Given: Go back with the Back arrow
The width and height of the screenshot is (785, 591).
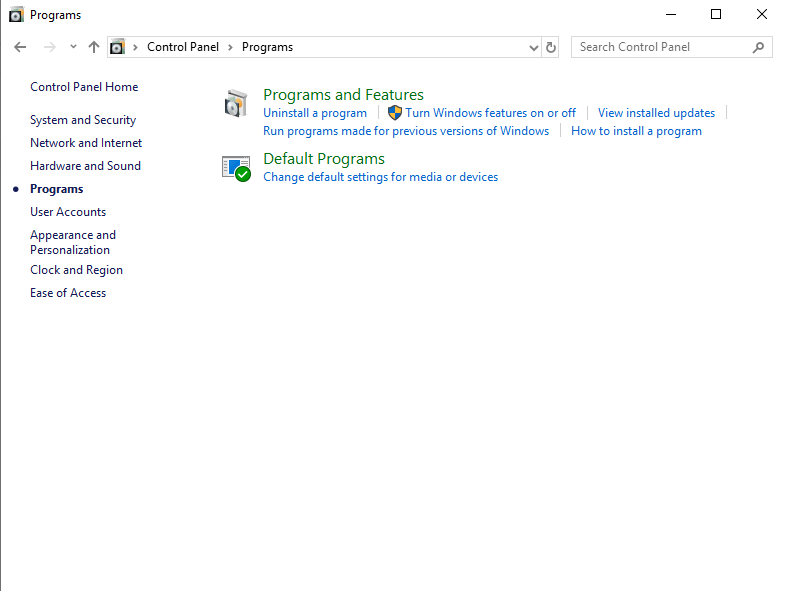Looking at the screenshot, I should (20, 47).
